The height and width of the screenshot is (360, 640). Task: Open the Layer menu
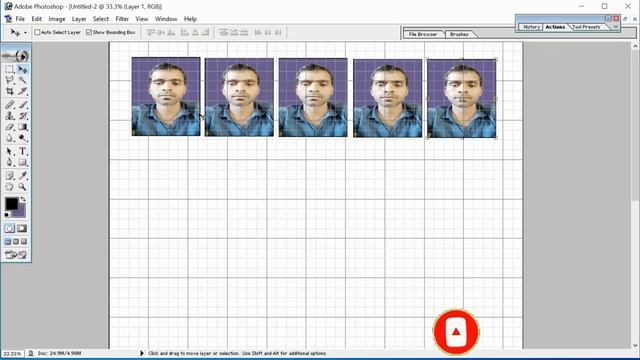(x=79, y=19)
